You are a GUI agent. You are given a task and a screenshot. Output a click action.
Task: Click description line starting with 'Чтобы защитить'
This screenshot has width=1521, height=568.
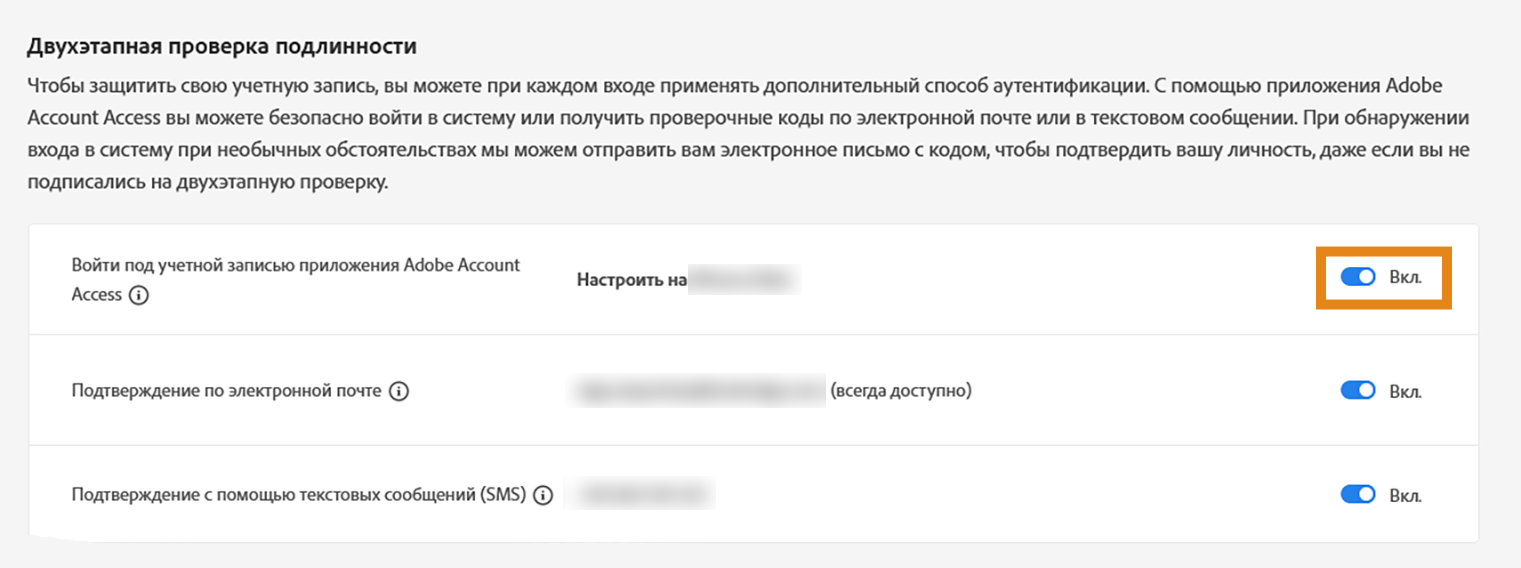[749, 84]
